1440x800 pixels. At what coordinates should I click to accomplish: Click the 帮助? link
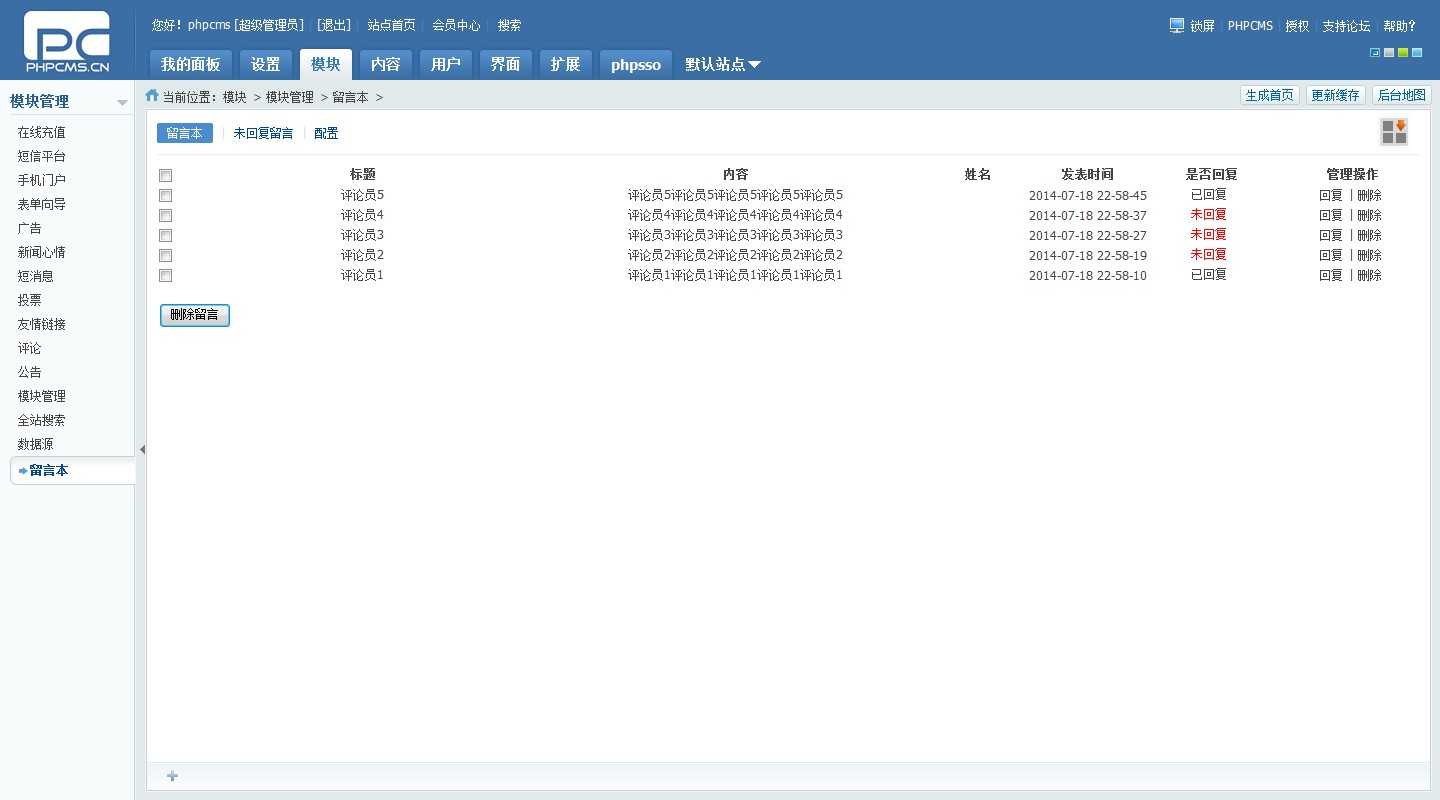(1400, 26)
